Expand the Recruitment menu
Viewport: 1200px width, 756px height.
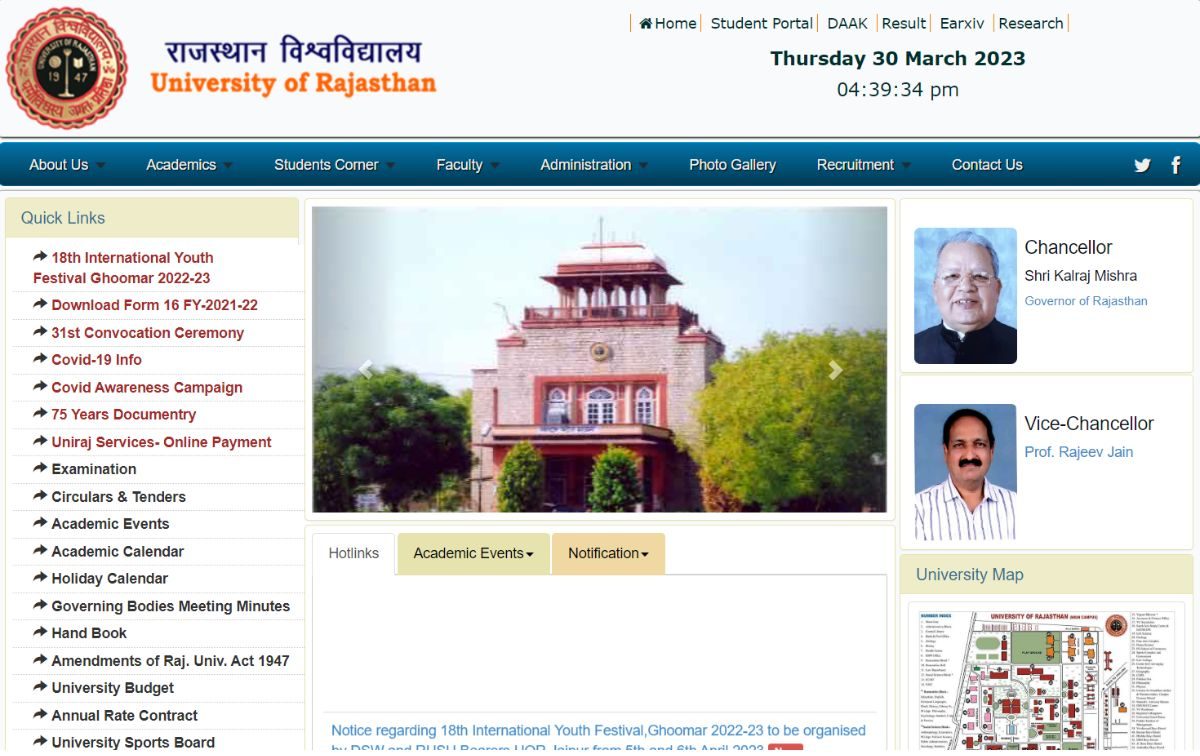(x=863, y=165)
